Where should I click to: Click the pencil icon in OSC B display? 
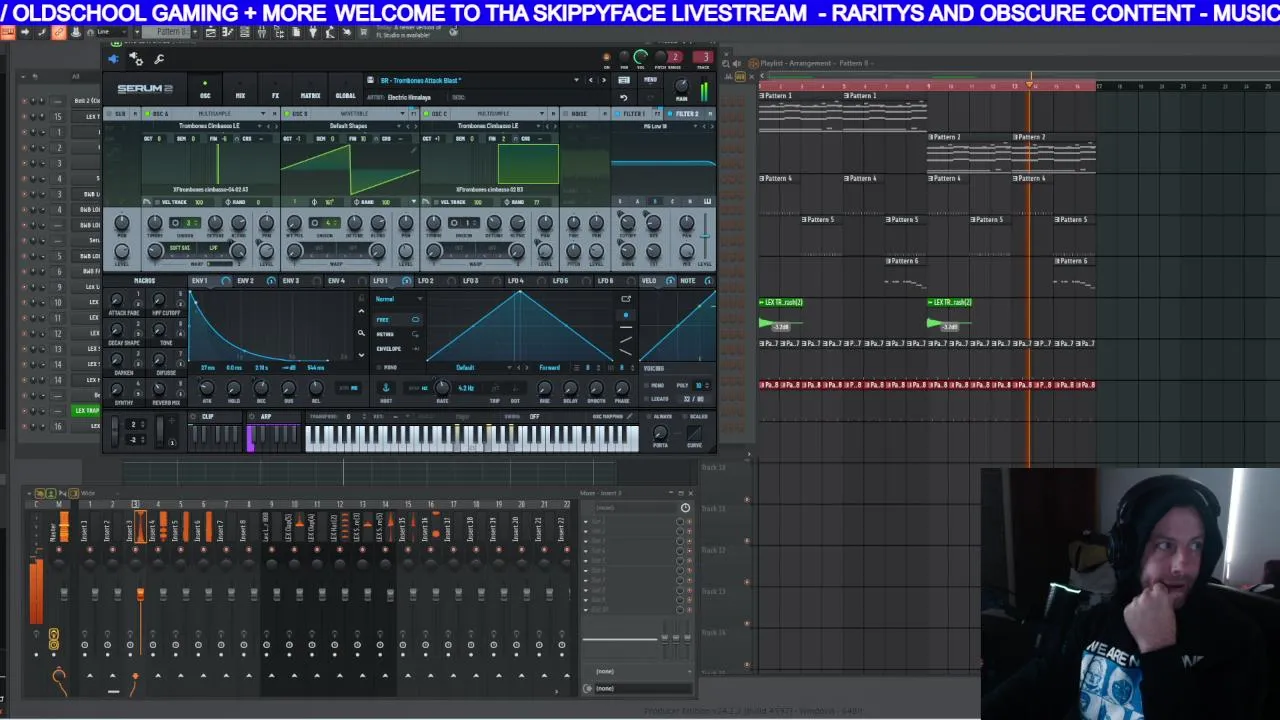414,150
